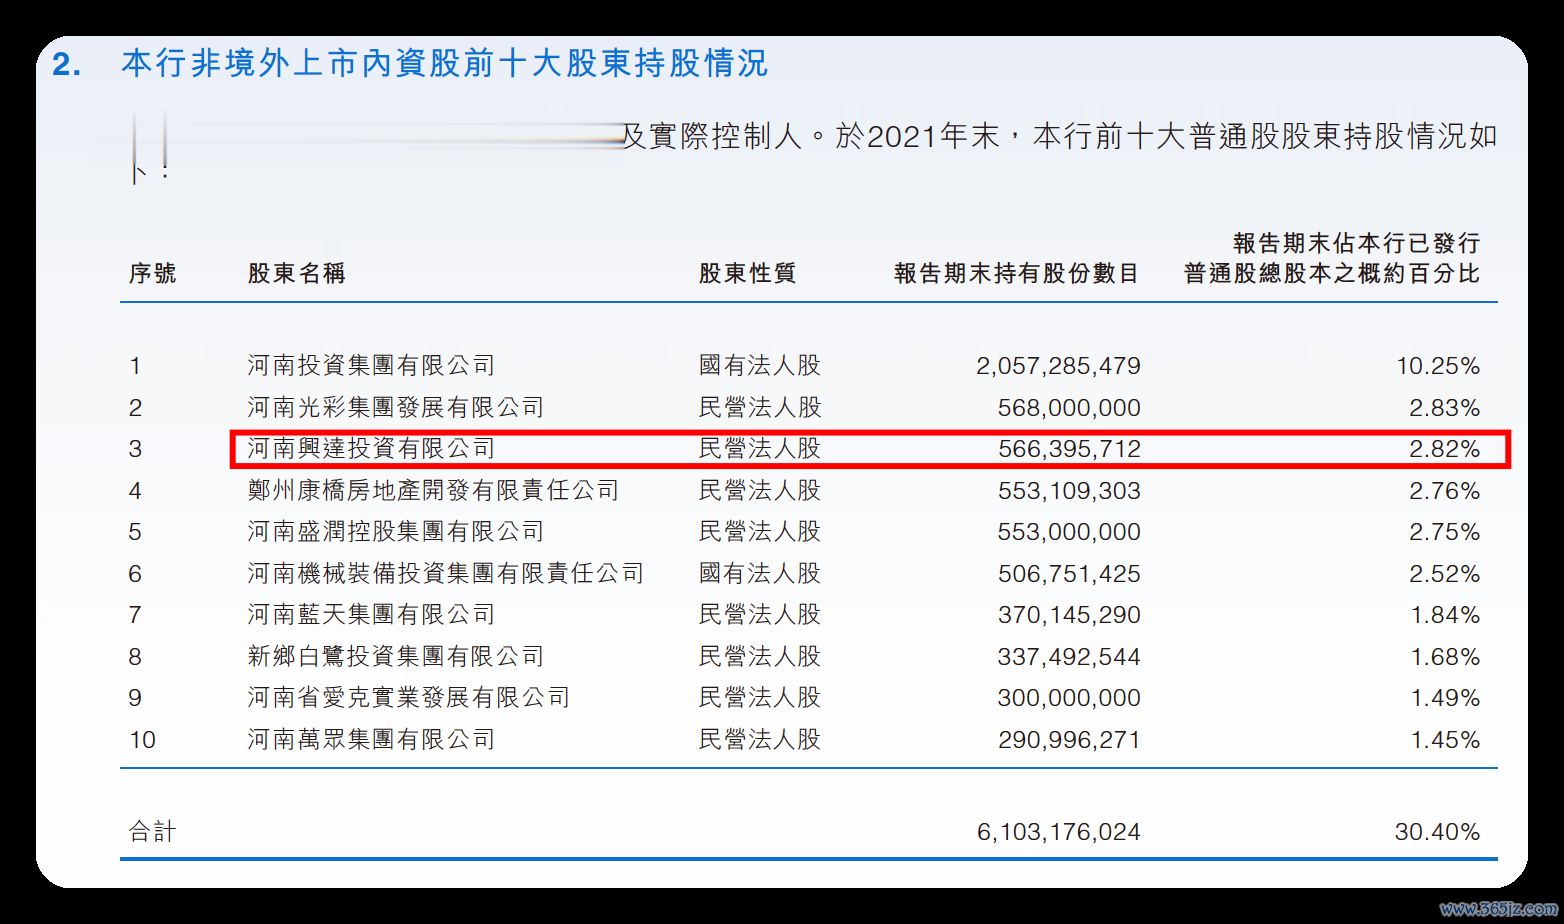Image resolution: width=1564 pixels, height=924 pixels.
Task: Click the 合計 row label
Action: click(153, 832)
